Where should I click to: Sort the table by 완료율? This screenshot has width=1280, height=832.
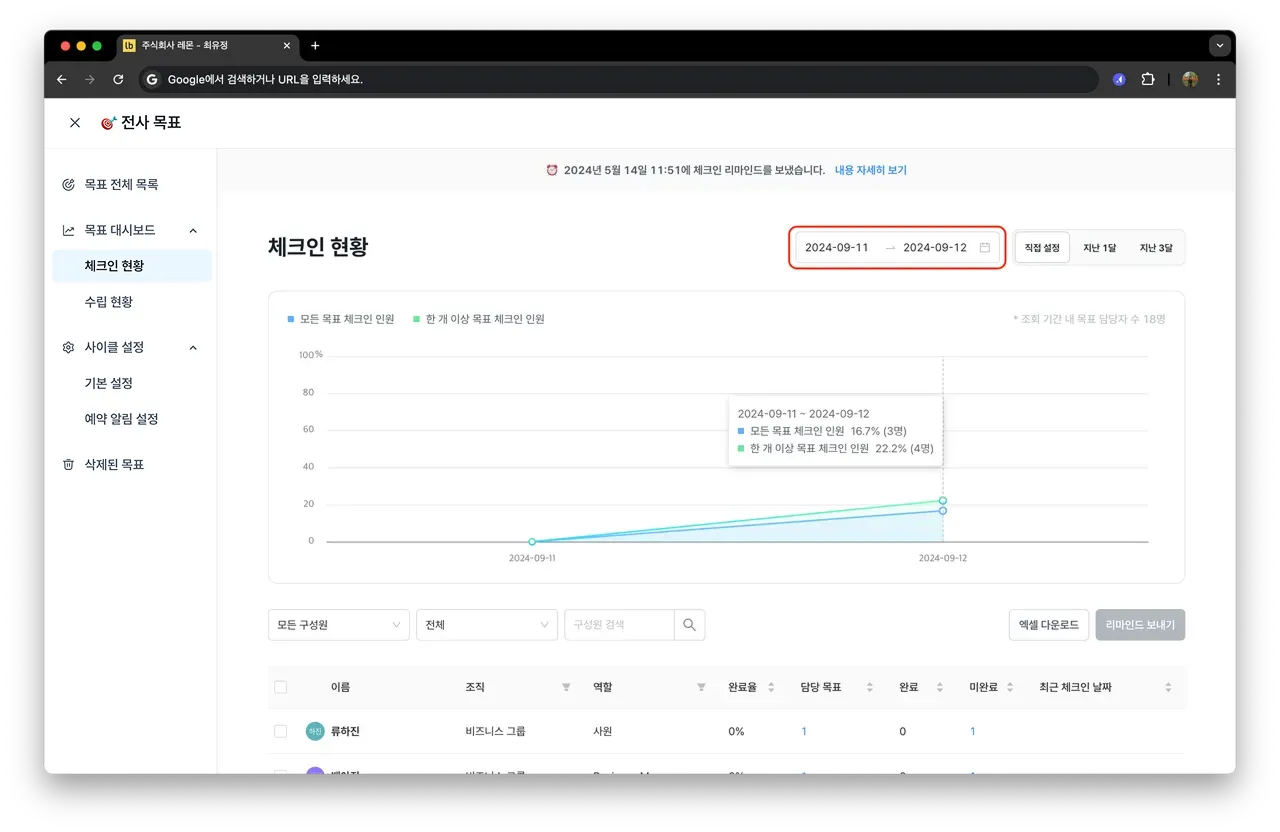[771, 688]
